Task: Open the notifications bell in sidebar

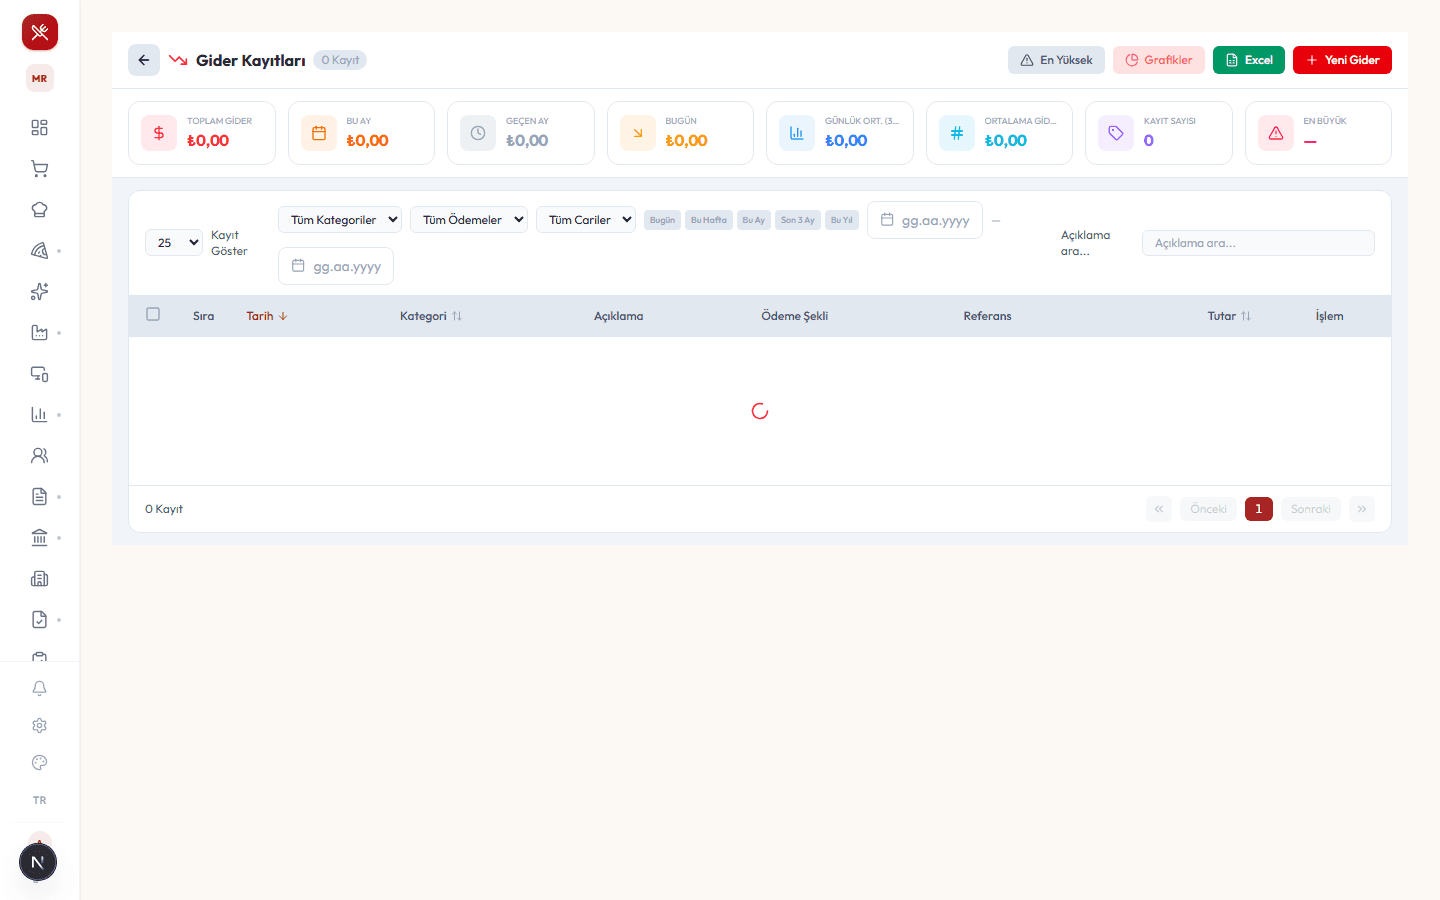Action: (39, 688)
